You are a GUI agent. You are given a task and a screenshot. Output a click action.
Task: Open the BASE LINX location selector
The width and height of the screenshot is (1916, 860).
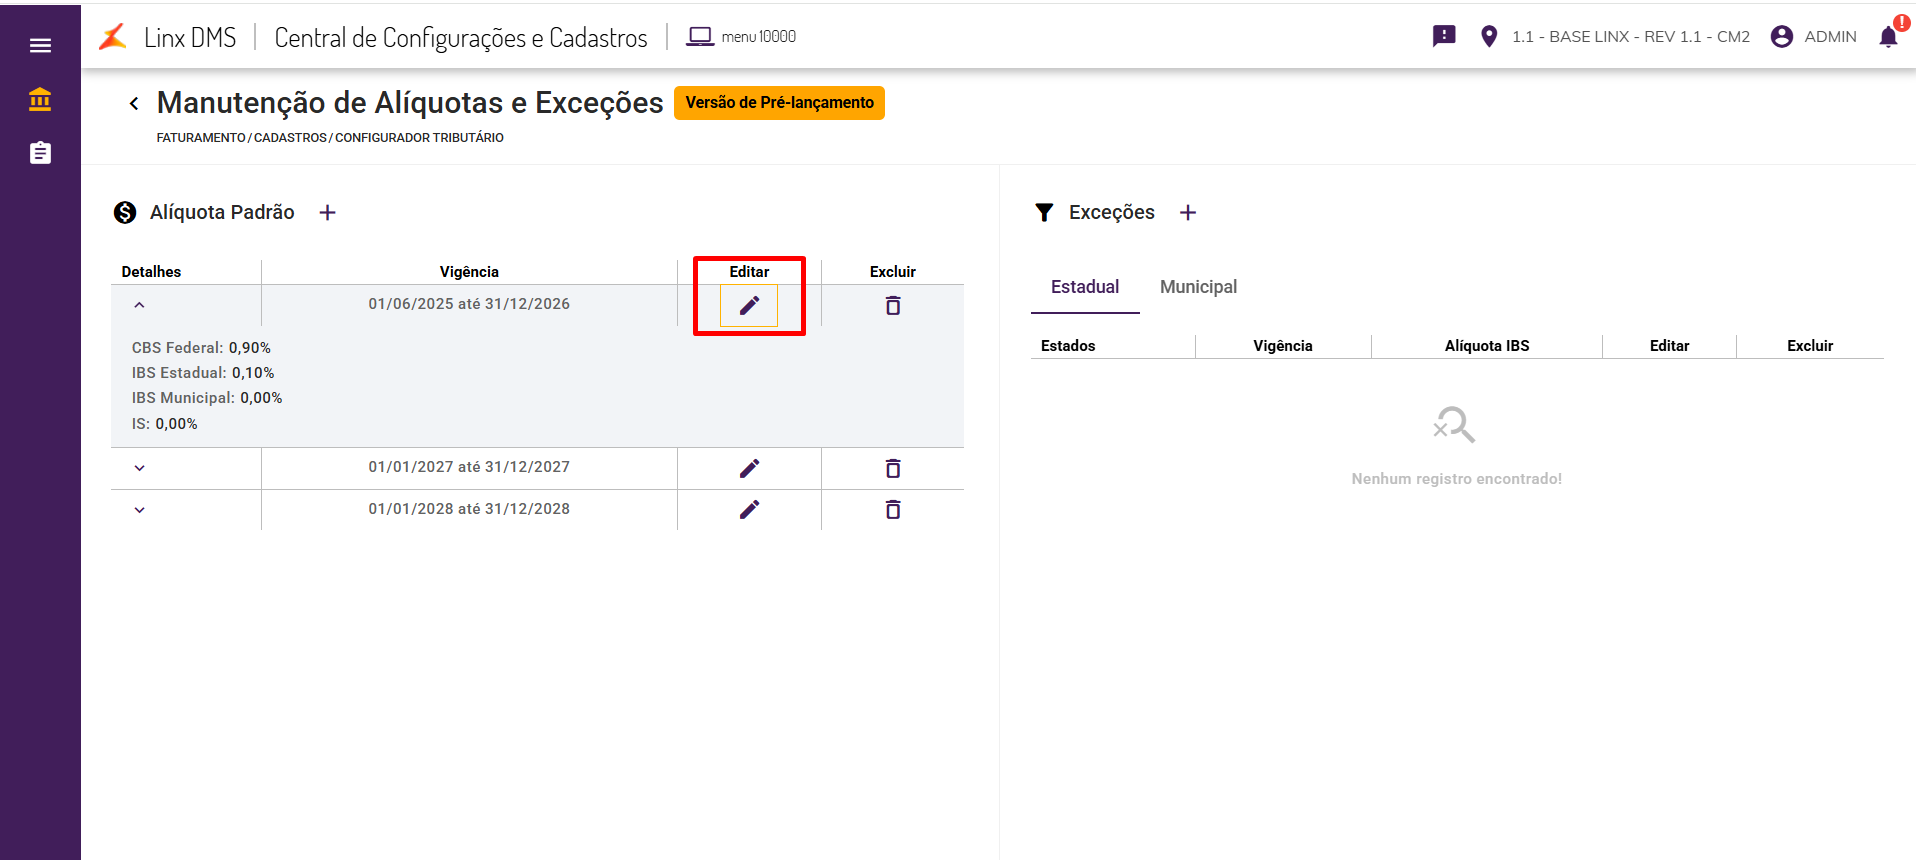tap(1615, 37)
